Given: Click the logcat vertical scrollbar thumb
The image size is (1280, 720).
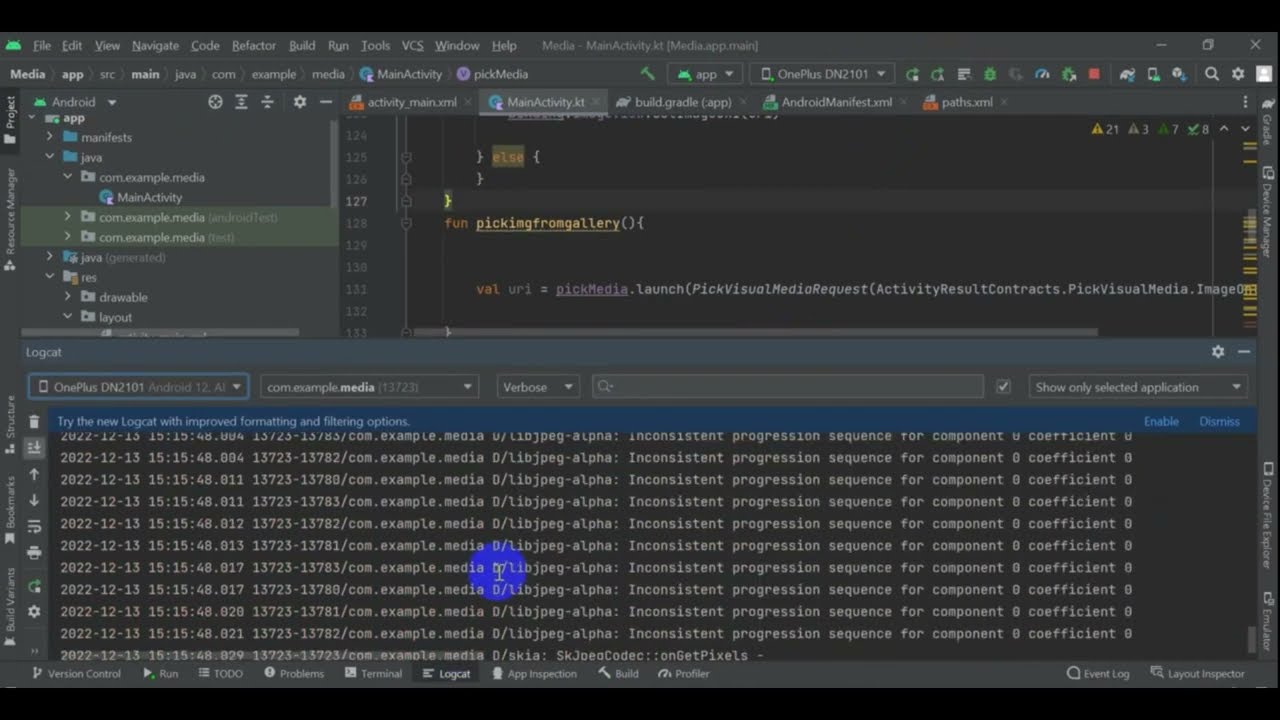Looking at the screenshot, I should [x=1250, y=638].
